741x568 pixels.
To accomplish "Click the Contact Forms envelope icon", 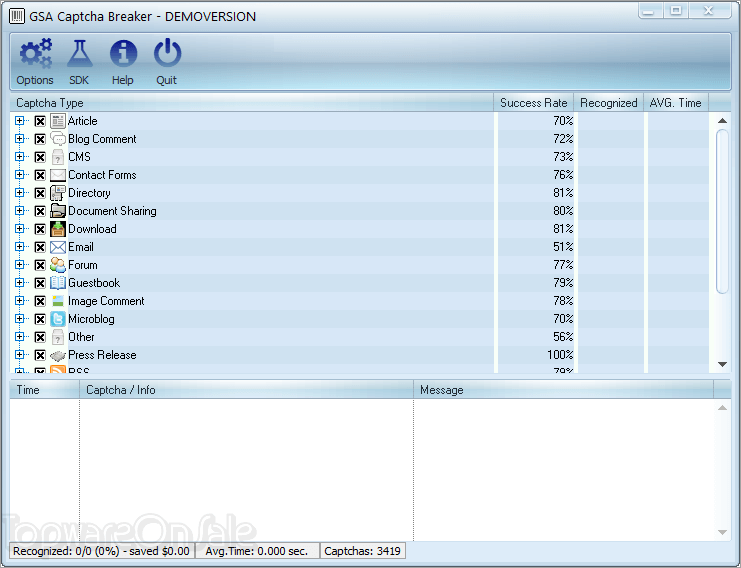I will tap(58, 175).
